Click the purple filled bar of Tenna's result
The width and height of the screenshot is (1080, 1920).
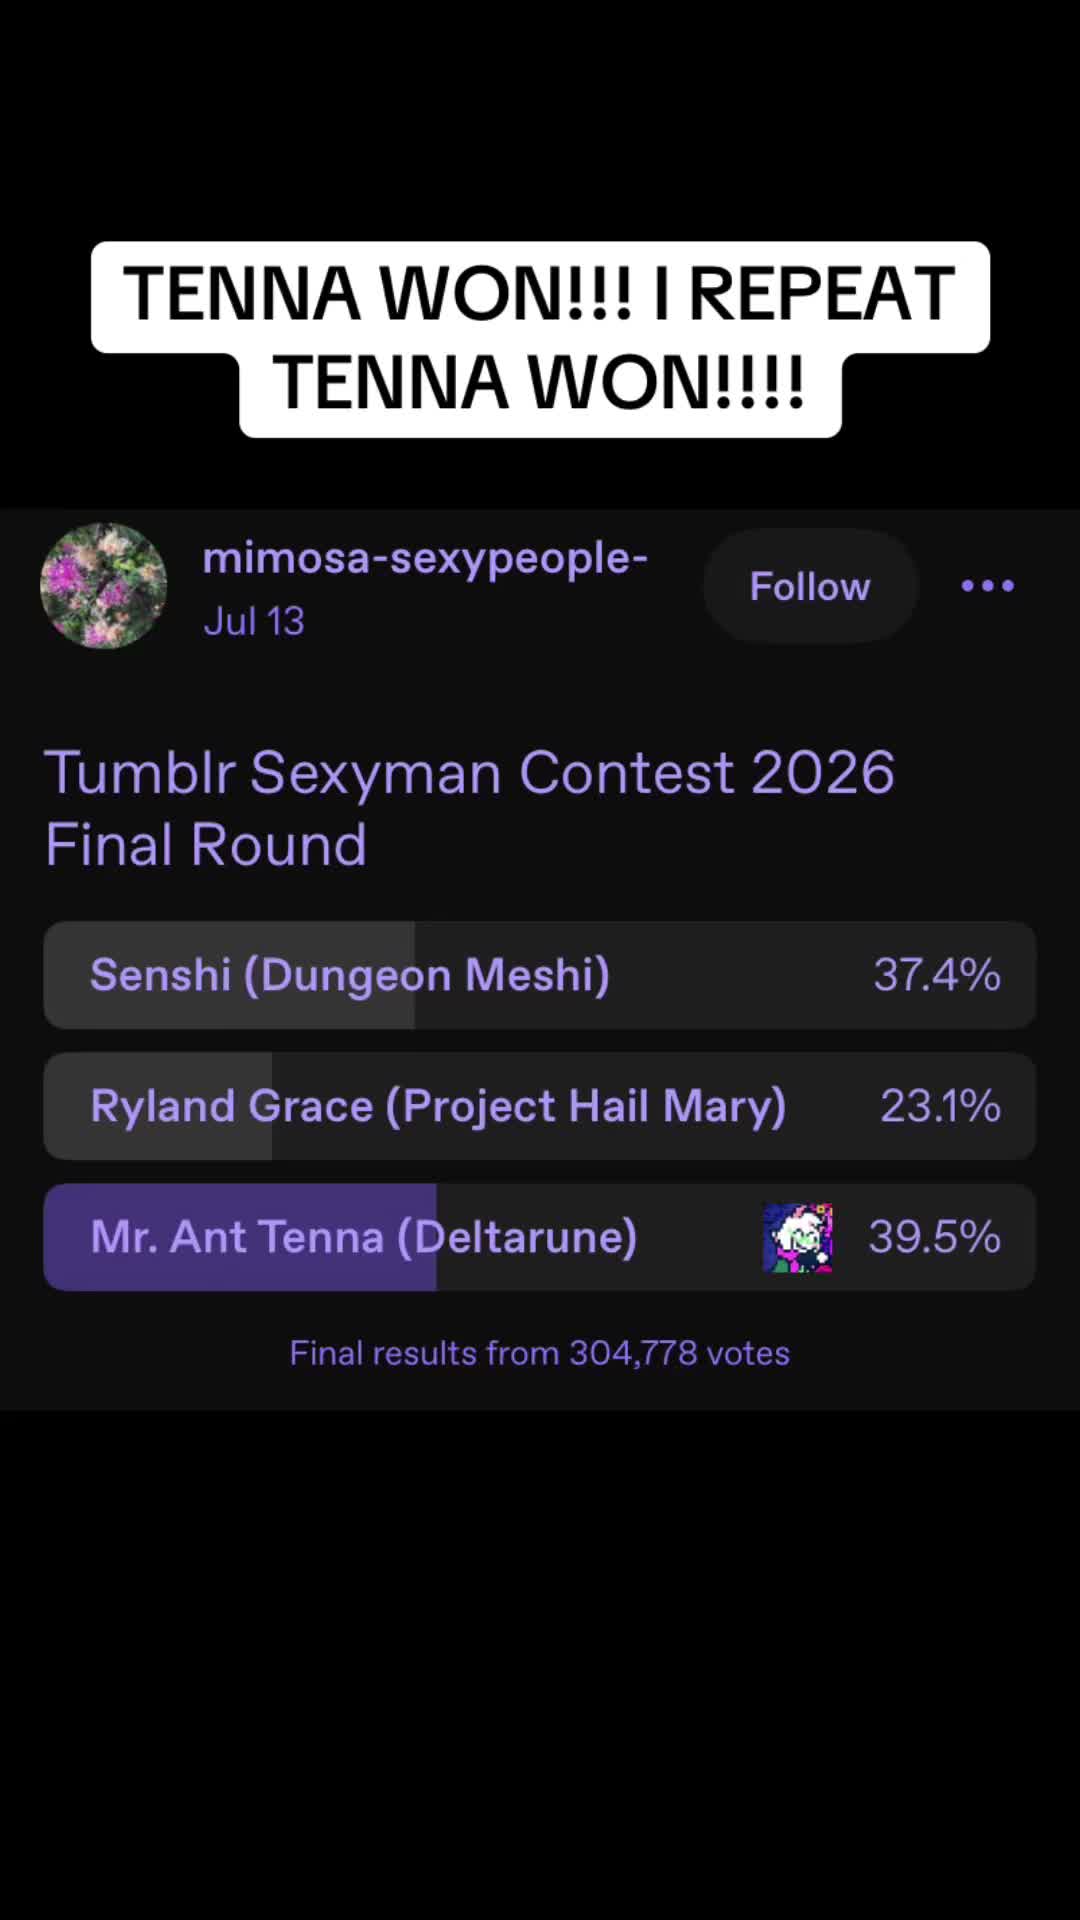240,1237
